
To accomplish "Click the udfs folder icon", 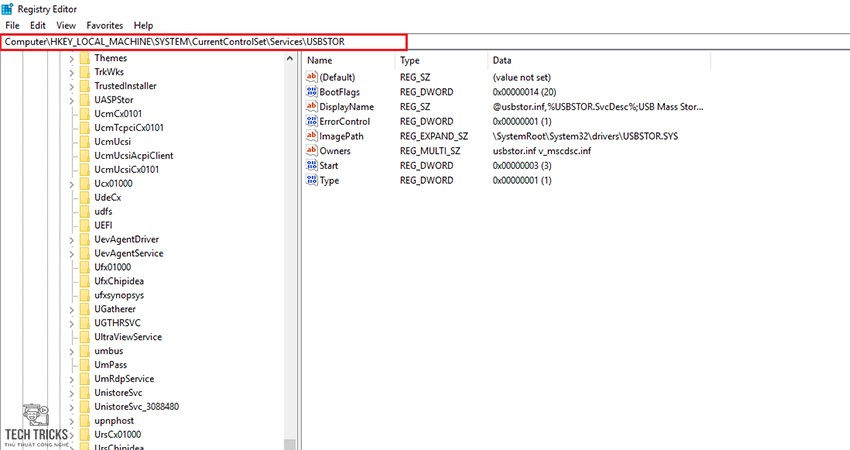I will click(x=85, y=211).
